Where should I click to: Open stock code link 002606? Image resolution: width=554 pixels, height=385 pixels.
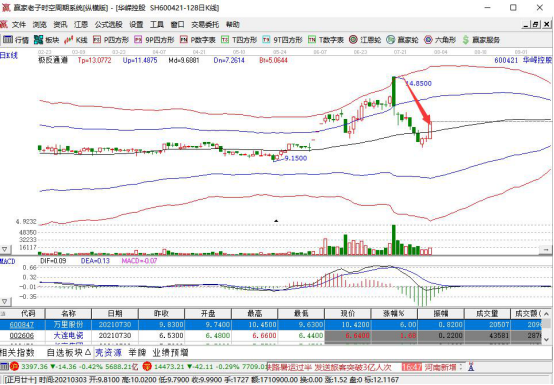[x=22, y=335]
